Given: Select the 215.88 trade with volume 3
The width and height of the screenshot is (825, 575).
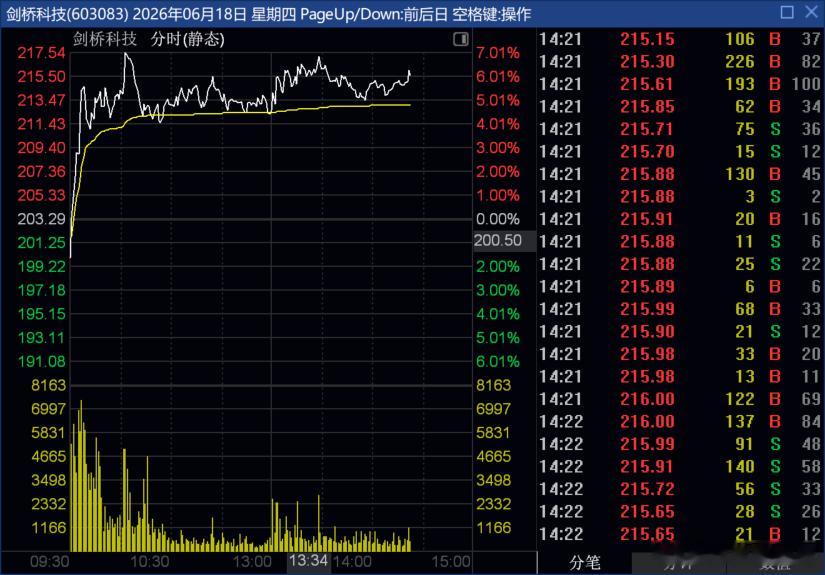Looking at the screenshot, I should [x=679, y=197].
